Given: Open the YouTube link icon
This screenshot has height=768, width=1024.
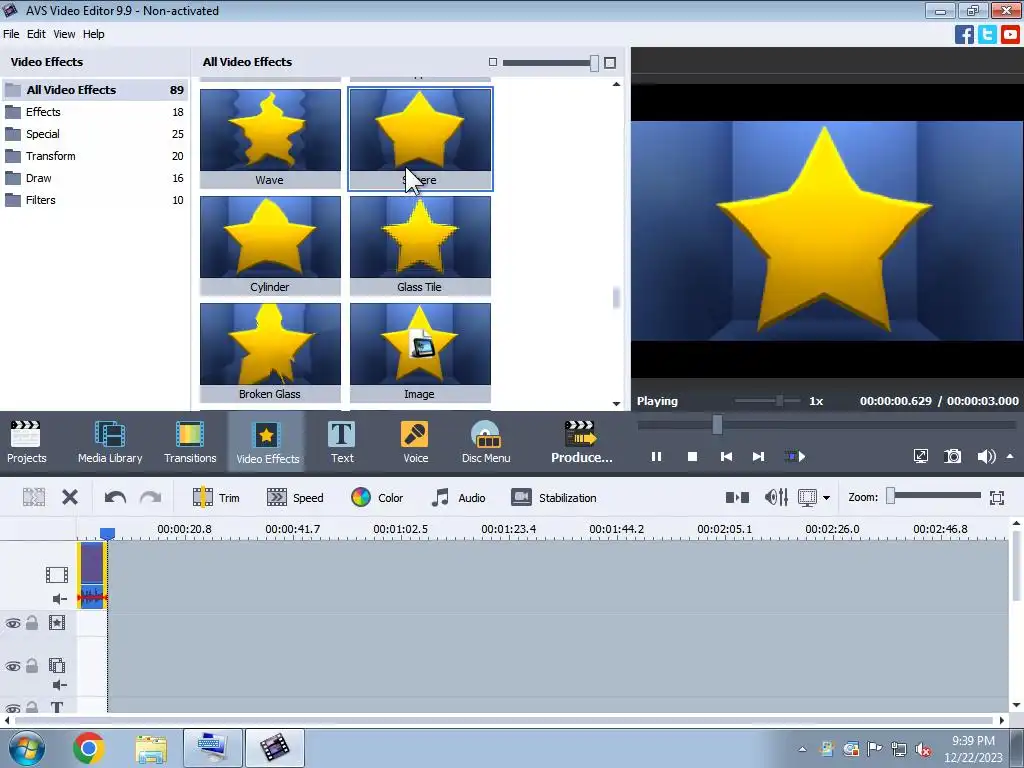Looking at the screenshot, I should (x=1010, y=34).
